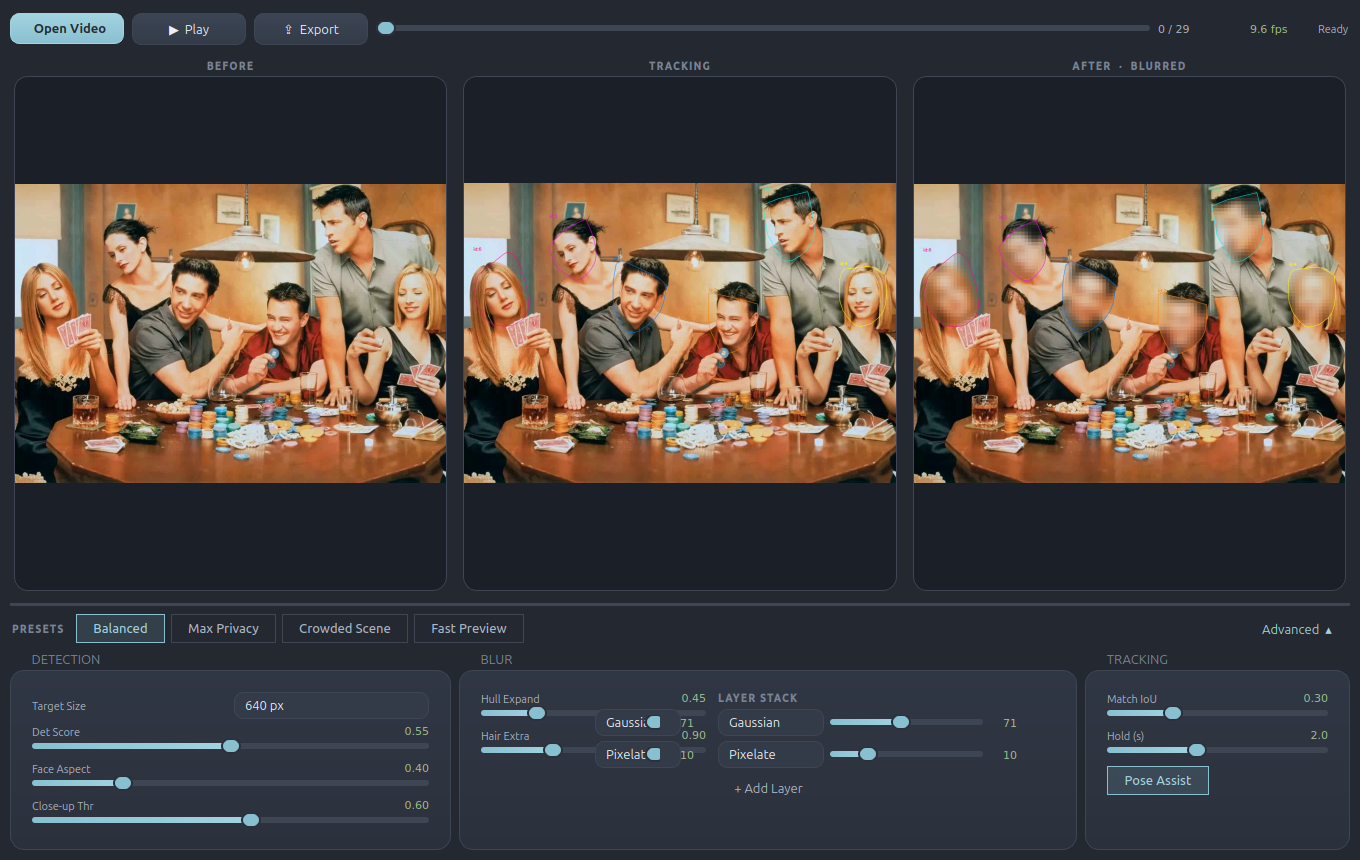This screenshot has height=860, width=1360.
Task: Click the Export button
Action: pyautogui.click(x=311, y=29)
